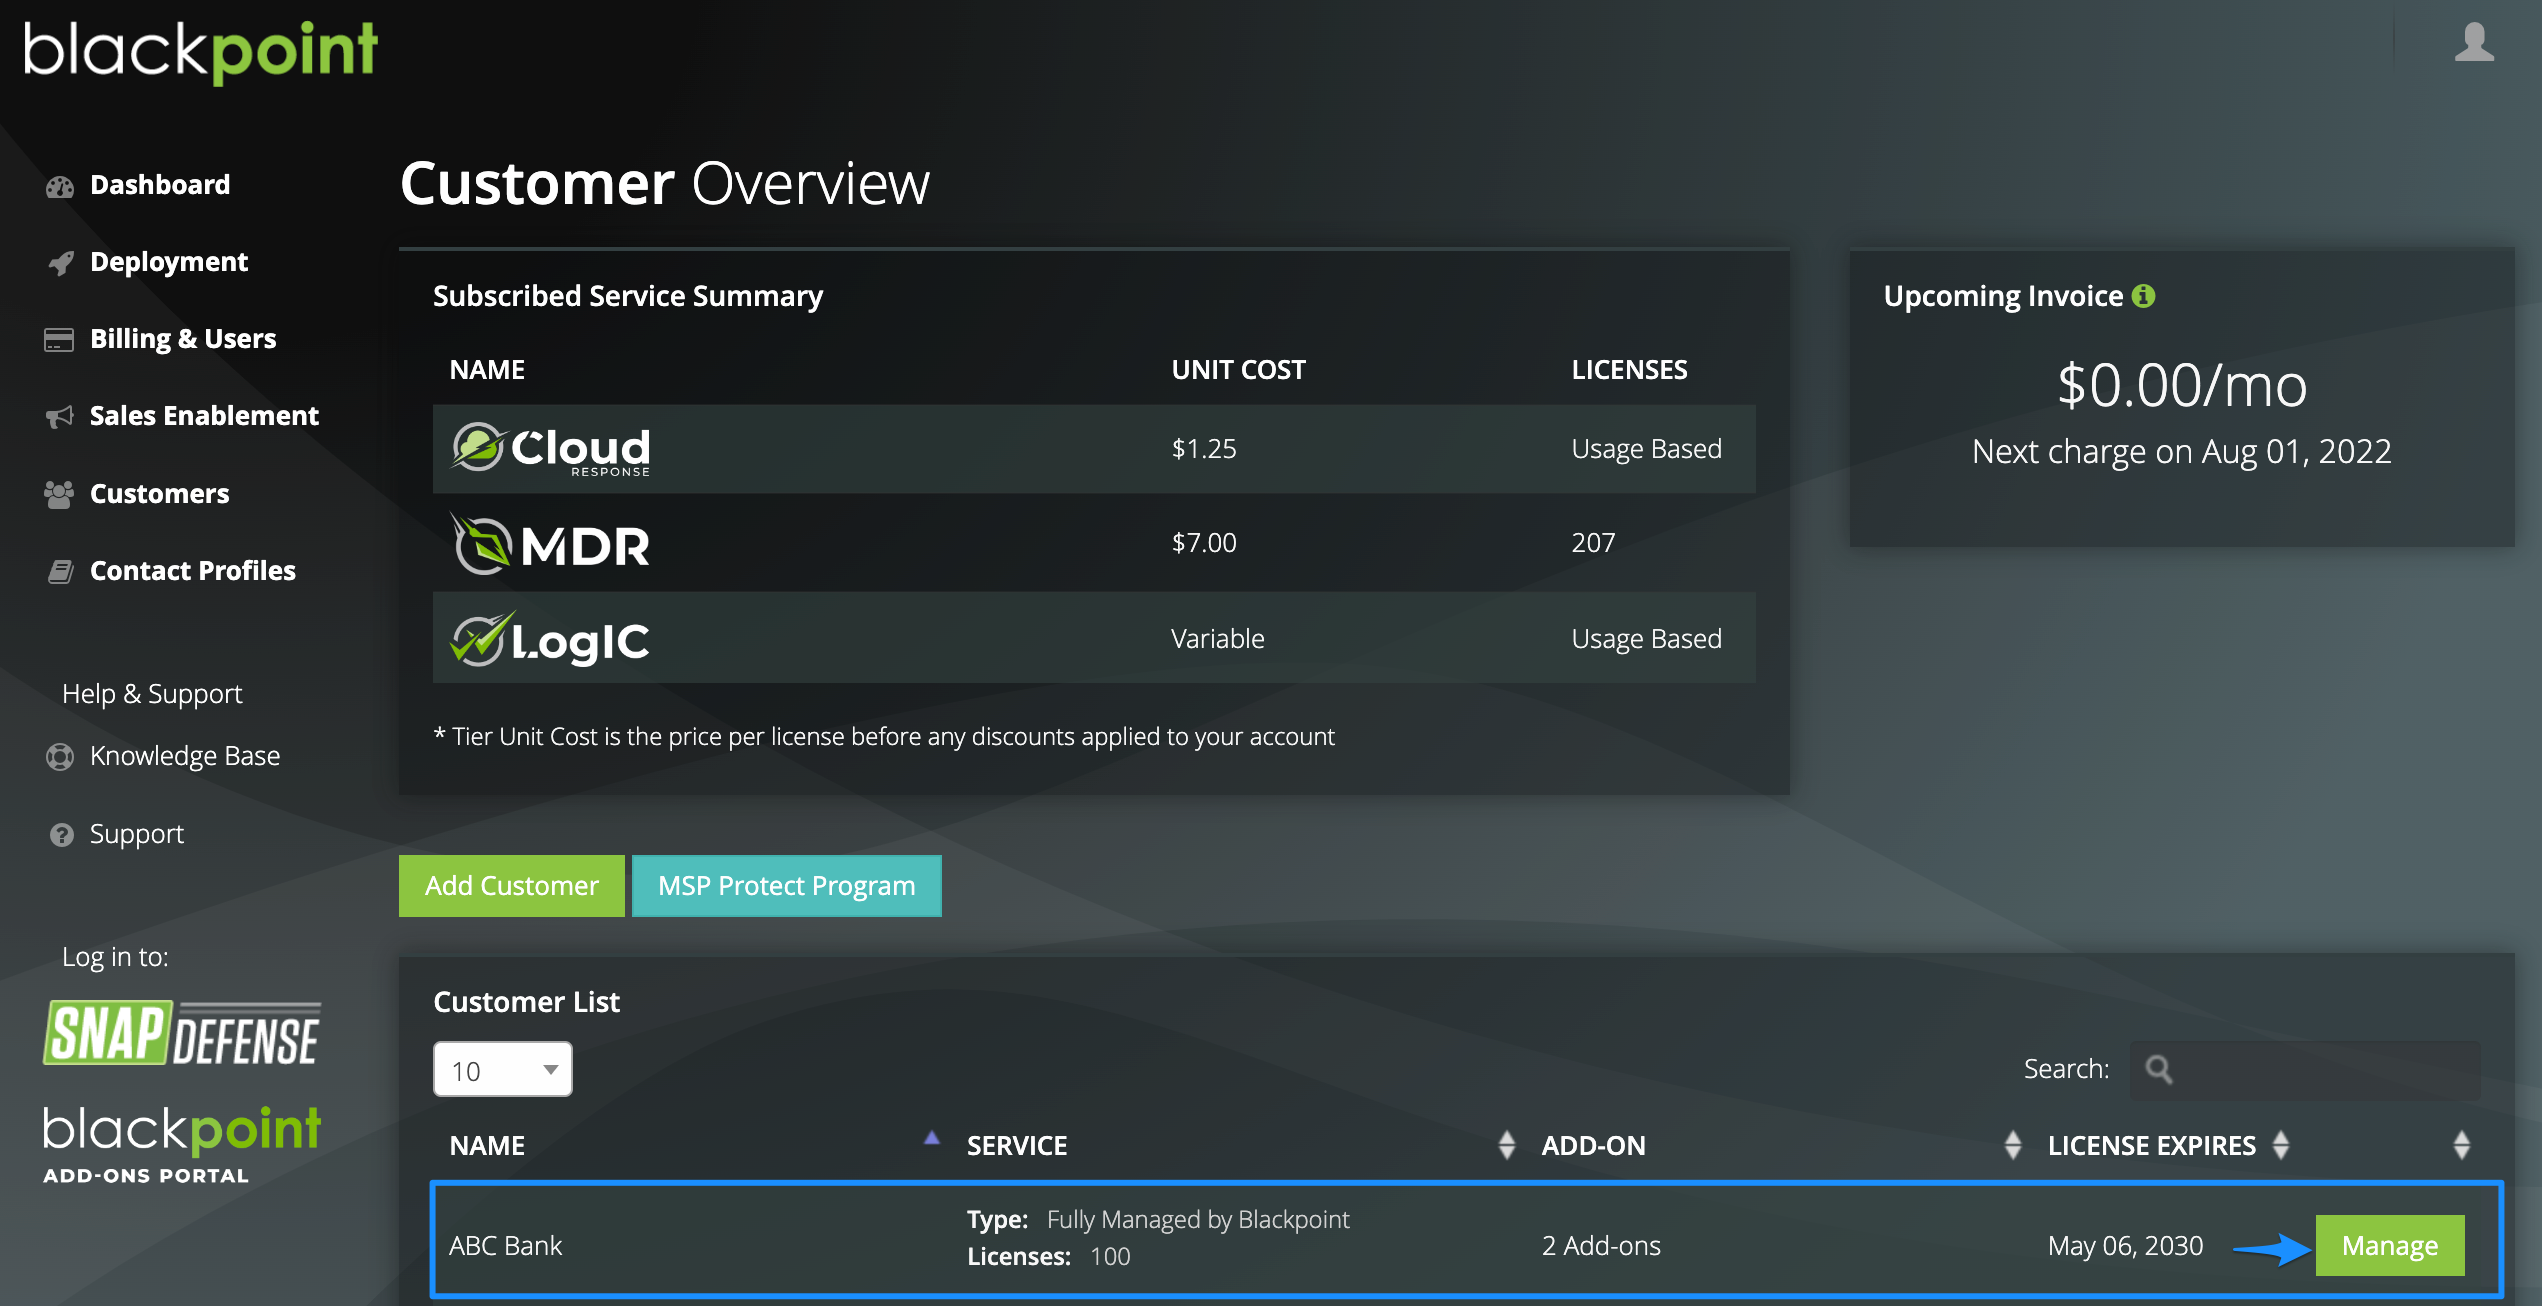
Task: Click the Upcoming Invoice info icon
Action: (2143, 296)
